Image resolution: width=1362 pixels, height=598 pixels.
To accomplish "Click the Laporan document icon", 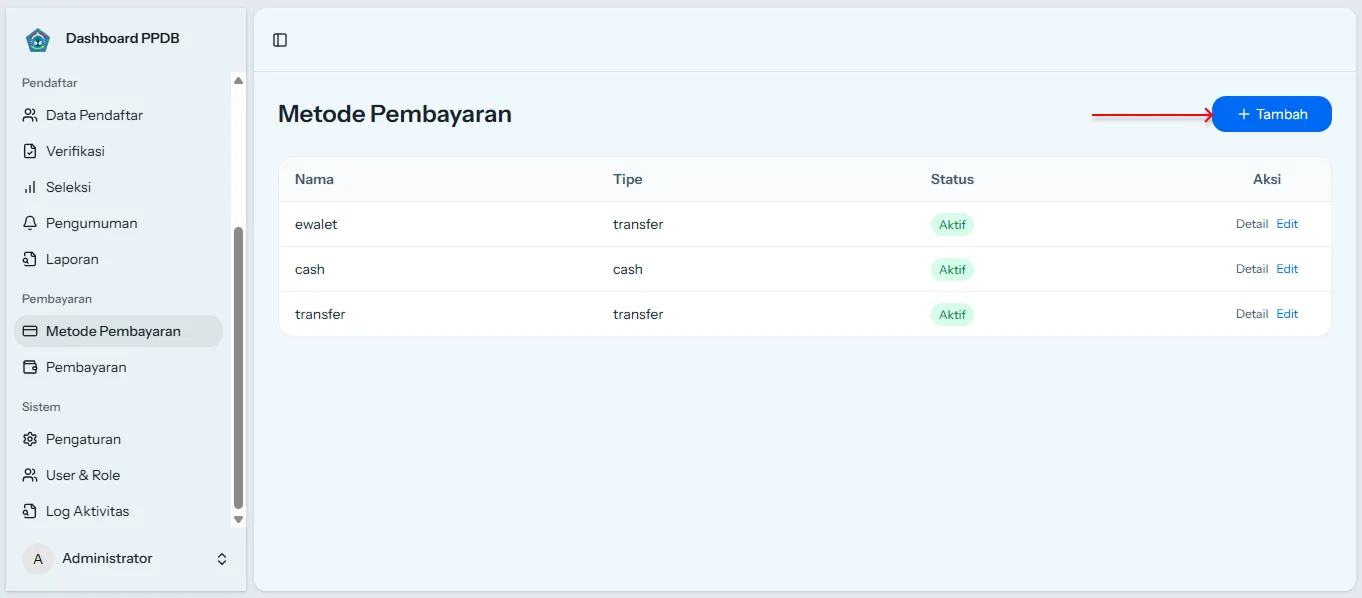I will pos(30,259).
